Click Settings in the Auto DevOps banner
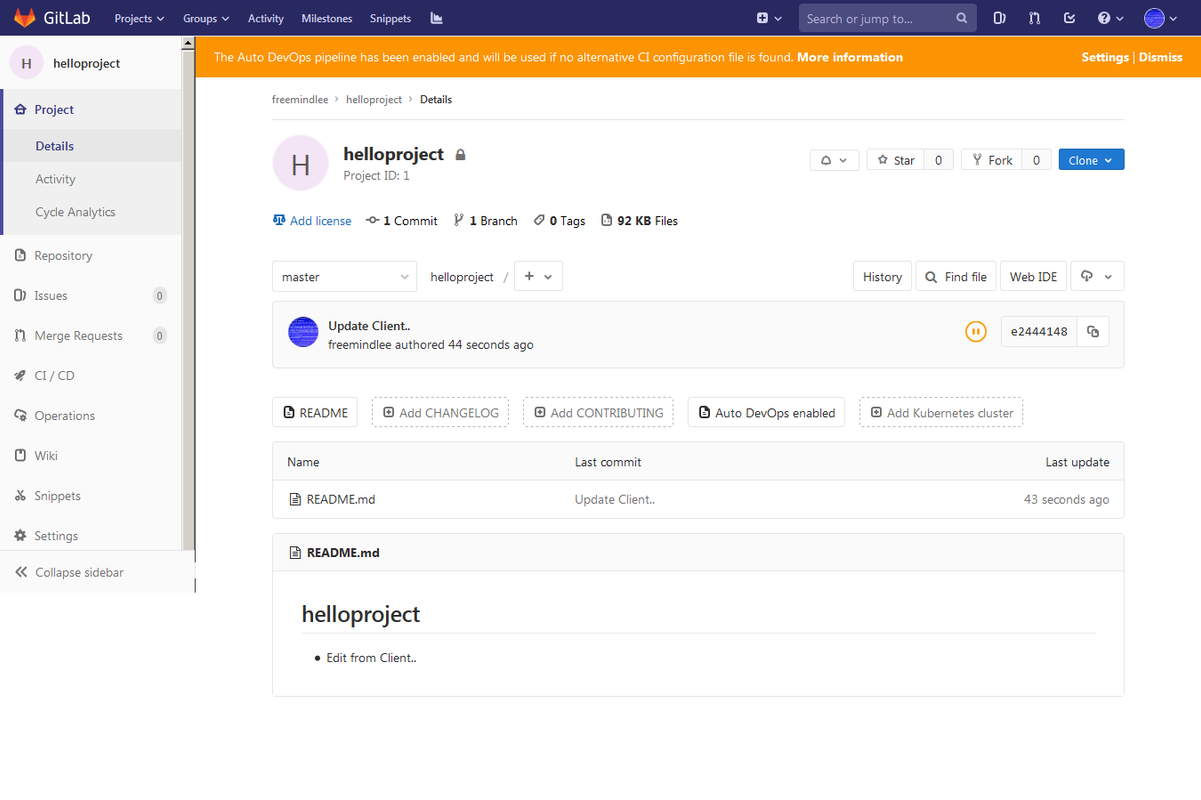The image size is (1201, 800). [1105, 57]
